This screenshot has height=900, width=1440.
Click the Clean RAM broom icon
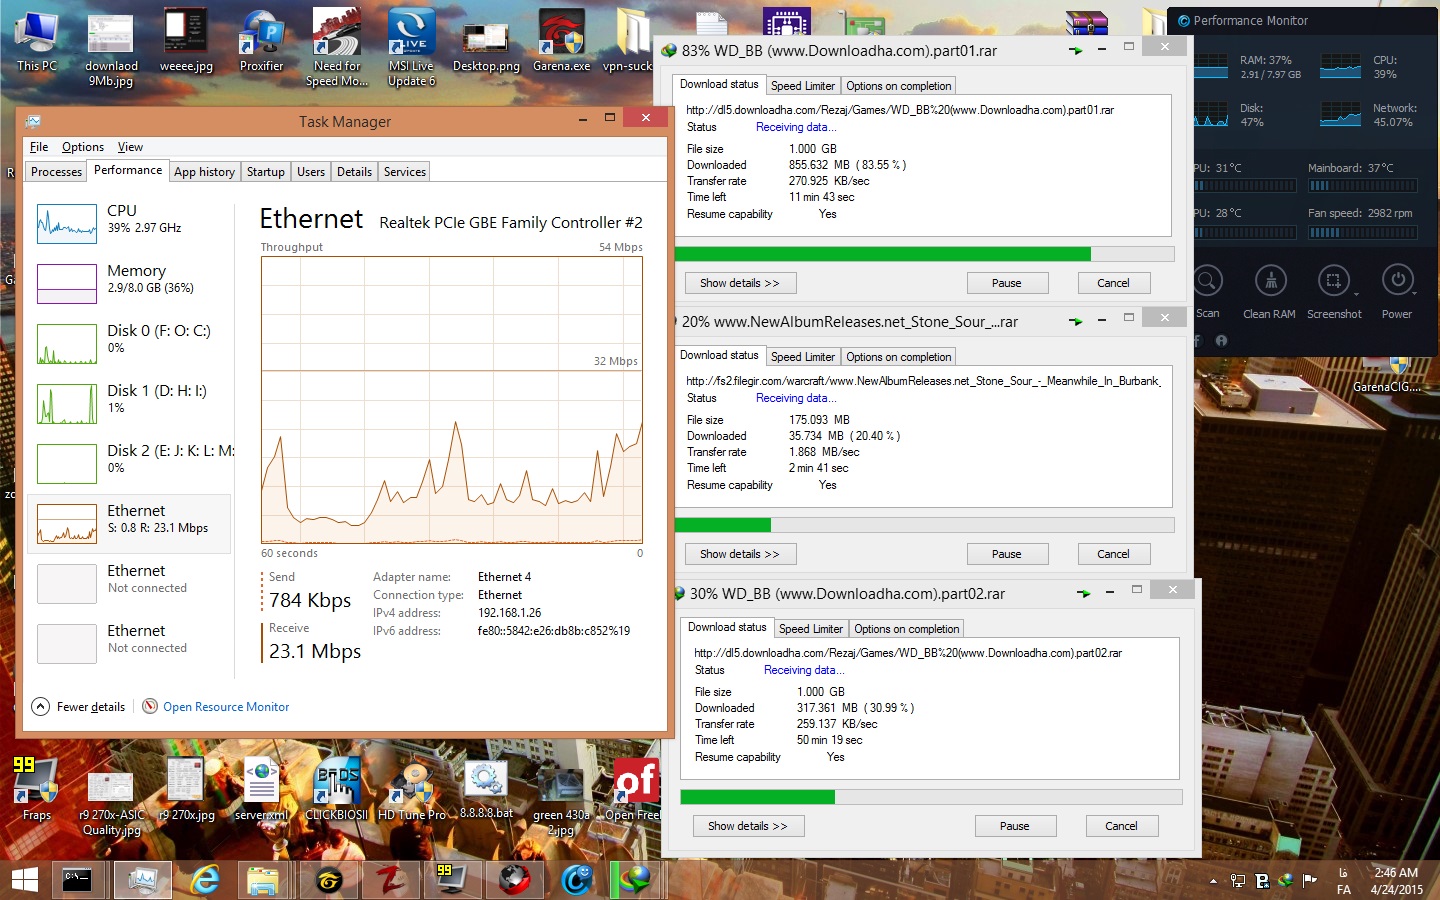click(x=1270, y=281)
